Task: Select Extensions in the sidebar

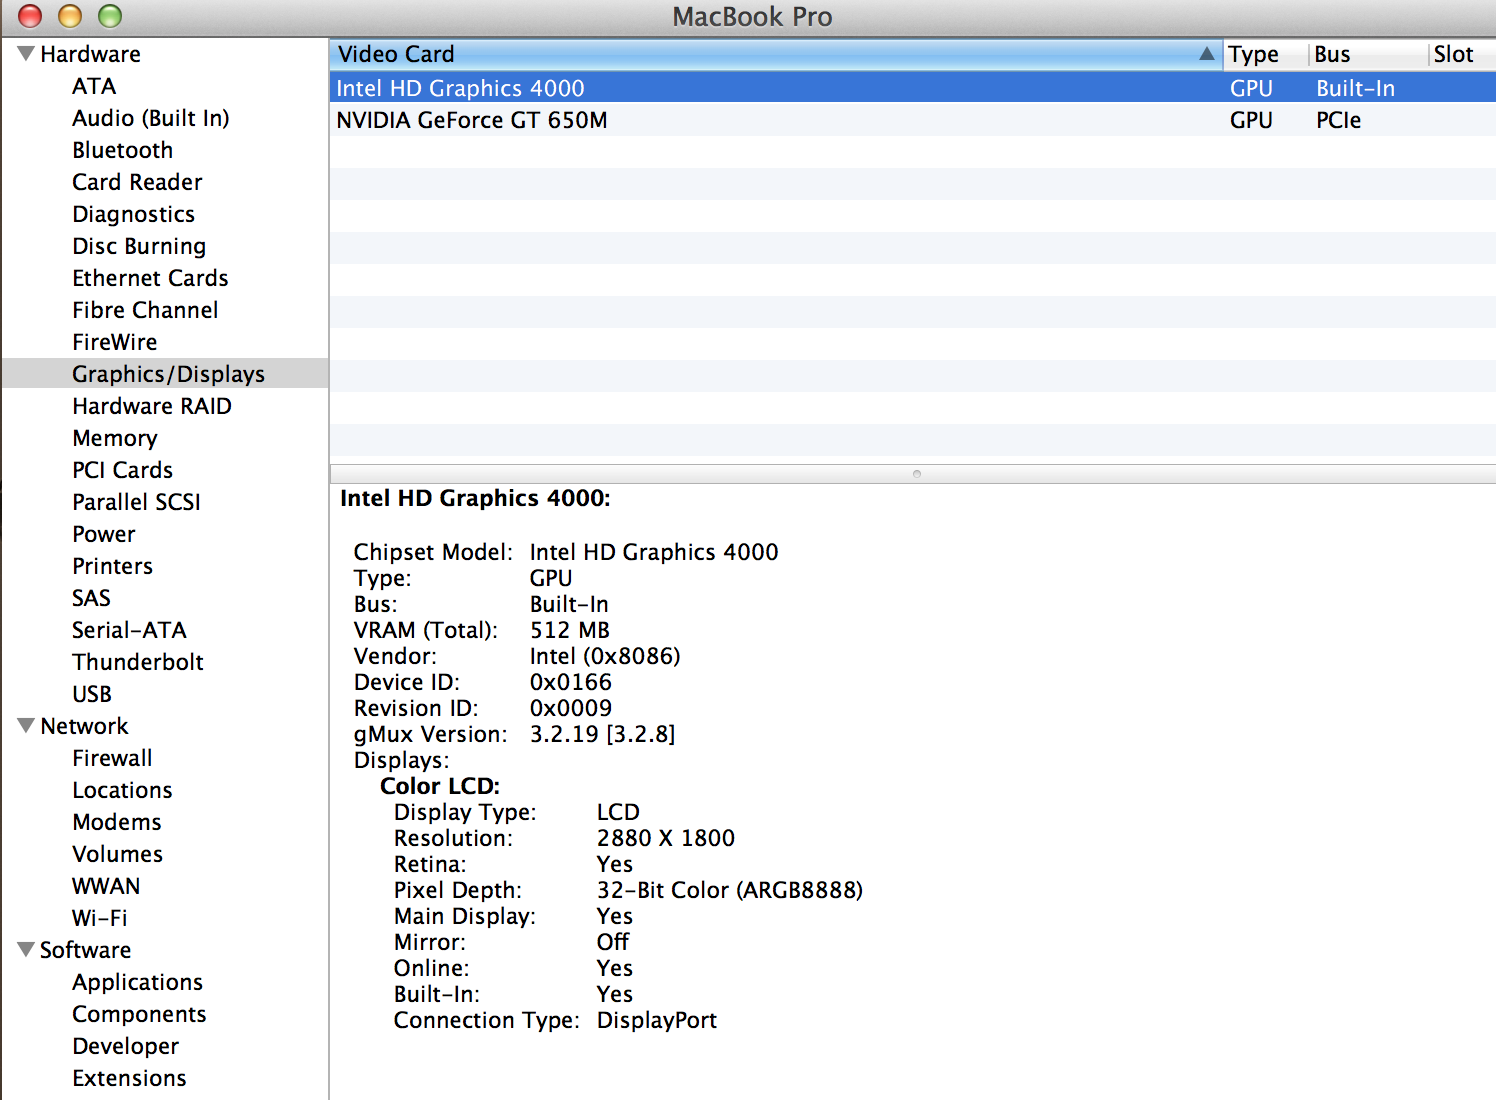Action: 129,1078
